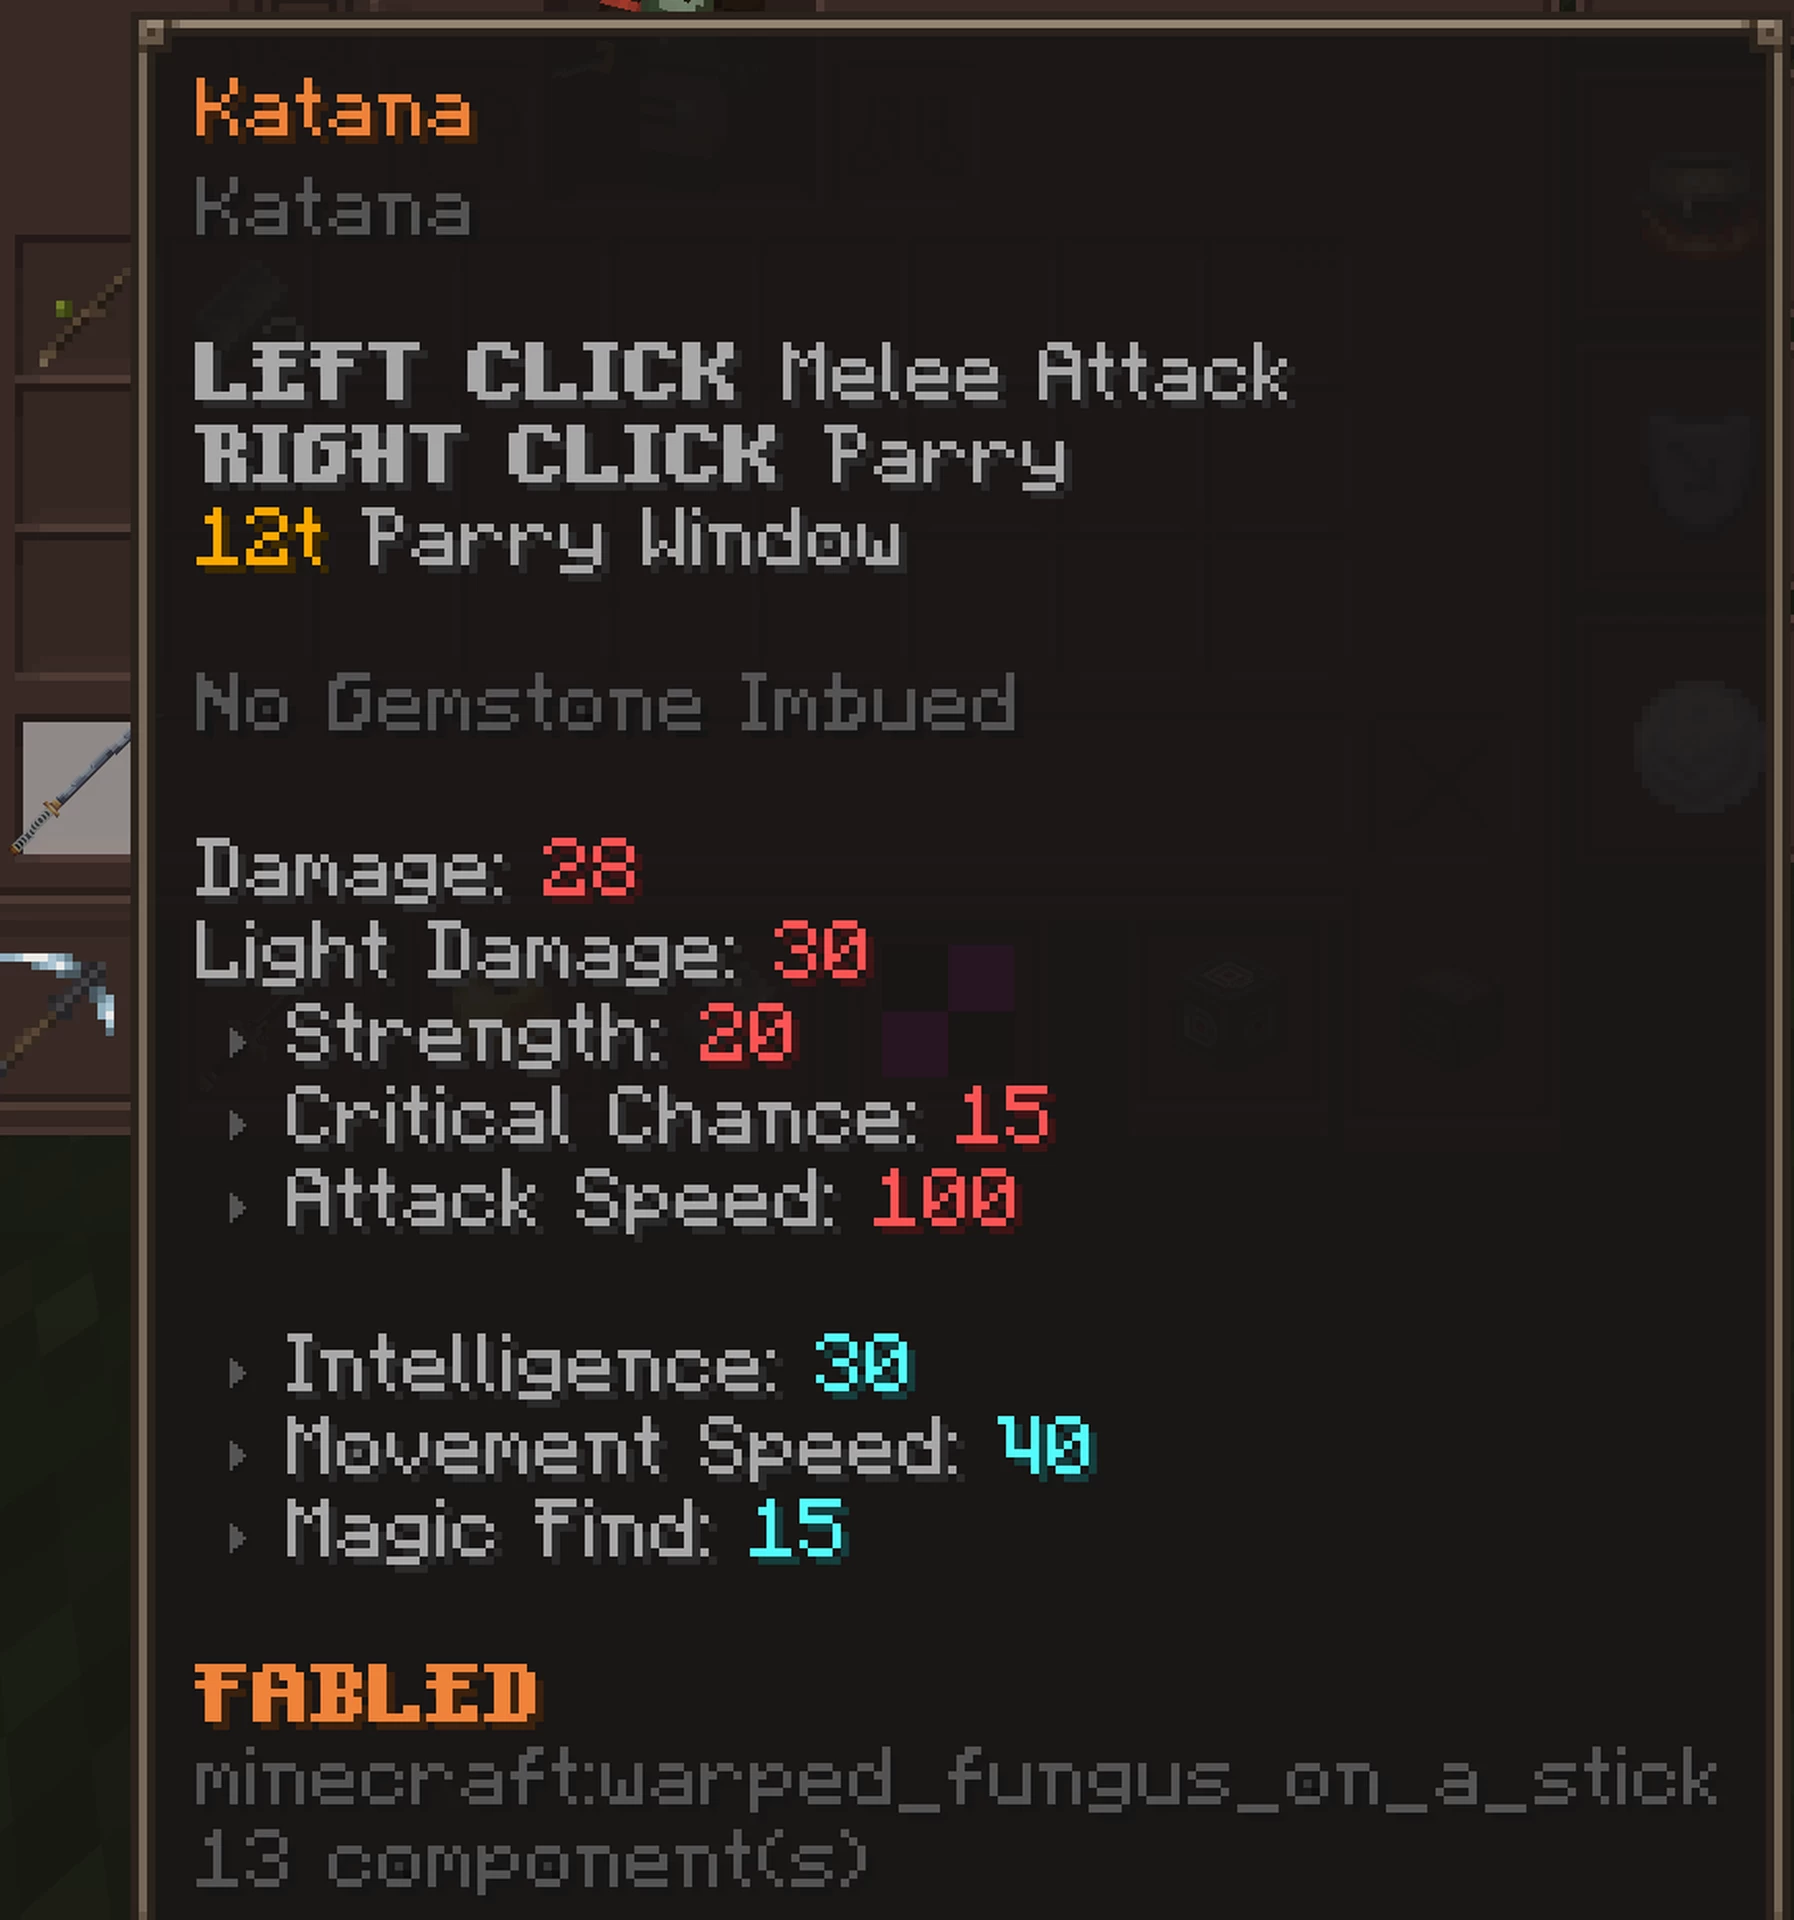Click the dimmed round gray orb icon

pyautogui.click(x=1698, y=746)
